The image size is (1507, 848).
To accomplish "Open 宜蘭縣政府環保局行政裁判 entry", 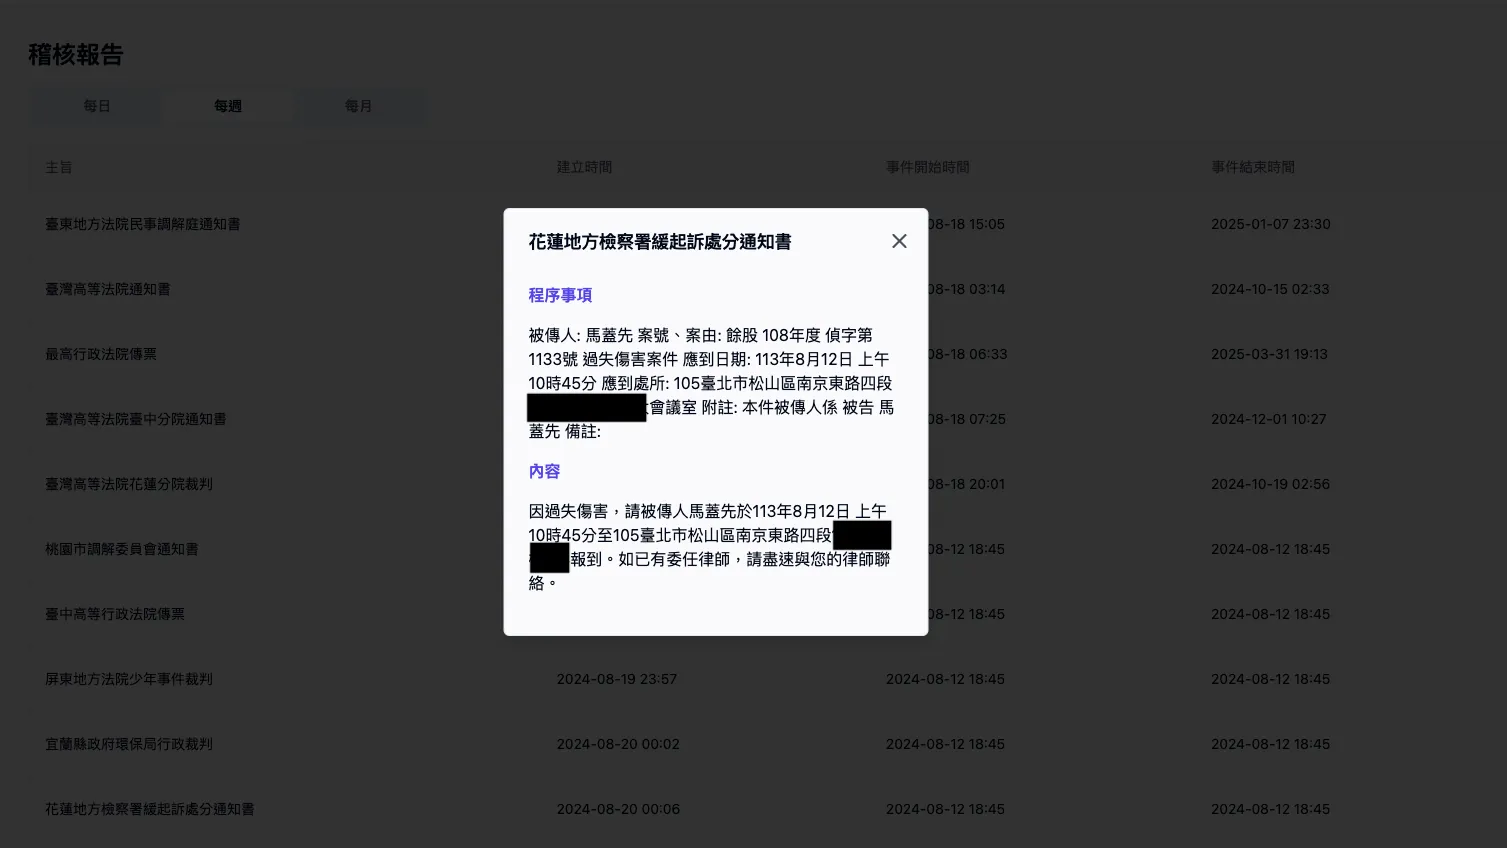I will tap(129, 744).
